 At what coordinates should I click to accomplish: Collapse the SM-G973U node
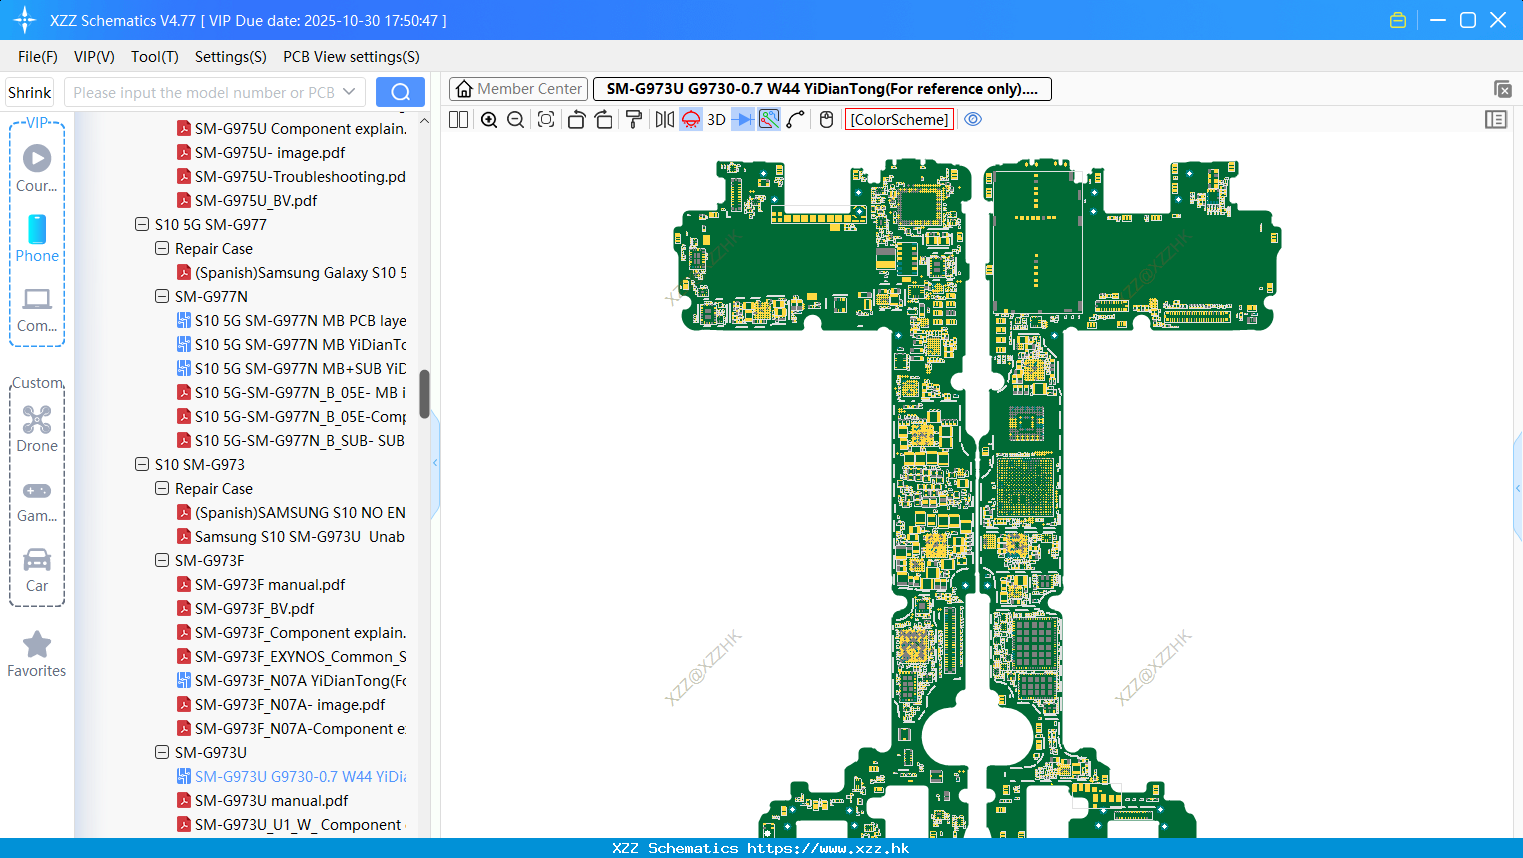[x=162, y=752]
